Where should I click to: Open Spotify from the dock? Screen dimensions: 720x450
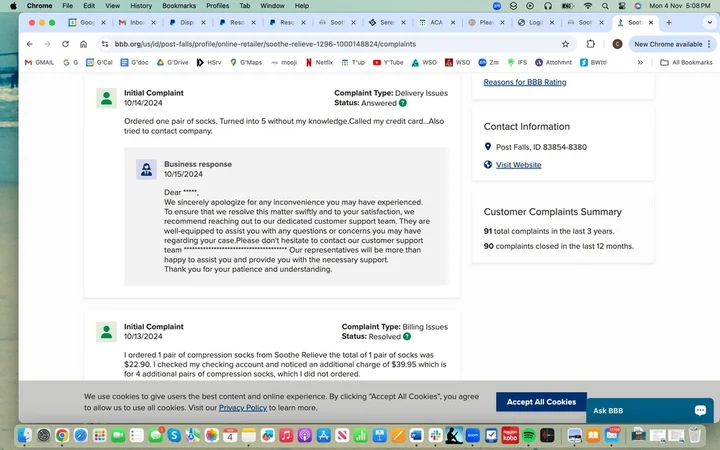529,436
